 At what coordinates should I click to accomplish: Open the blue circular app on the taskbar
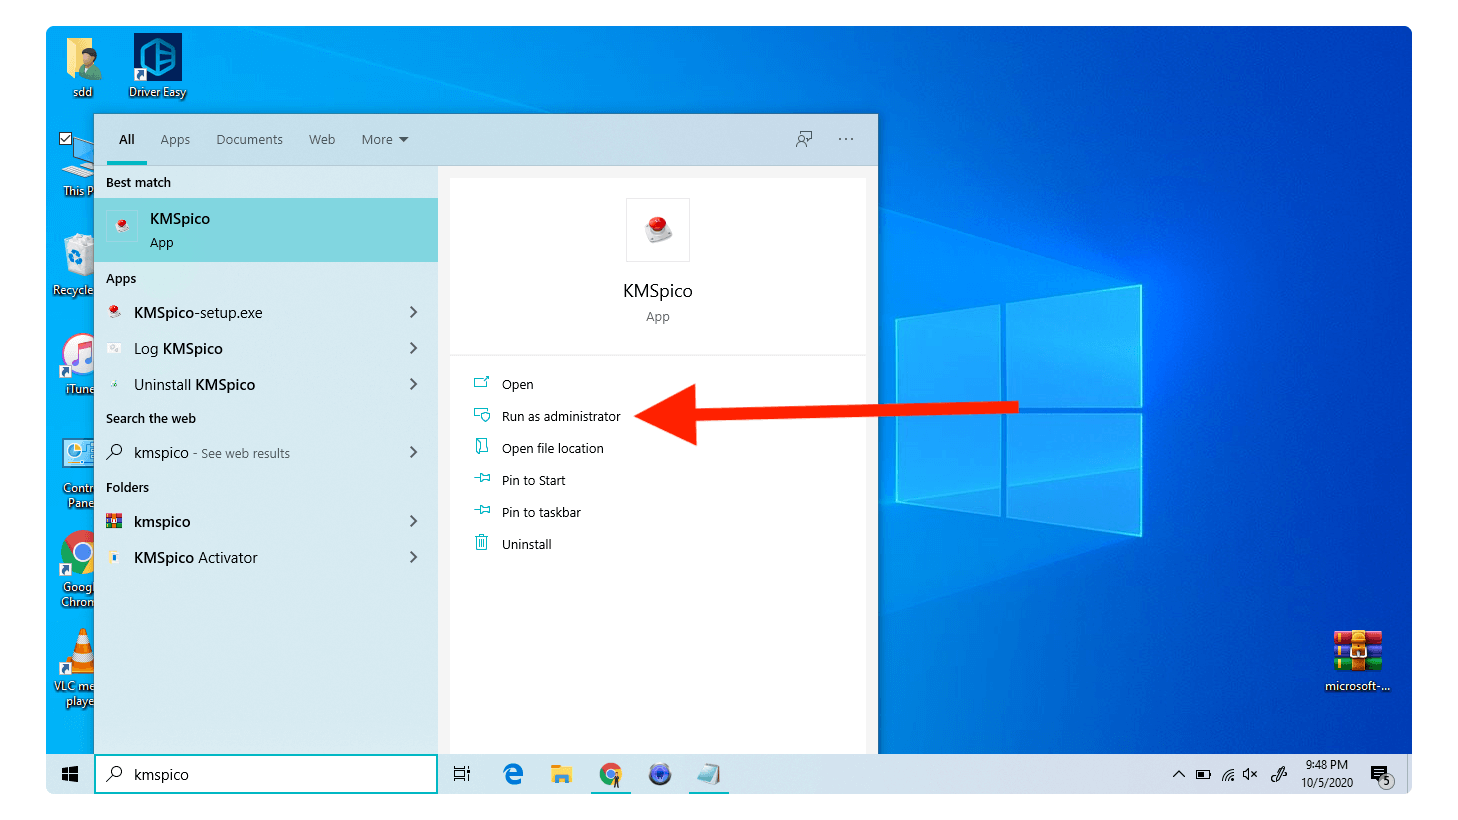[660, 774]
